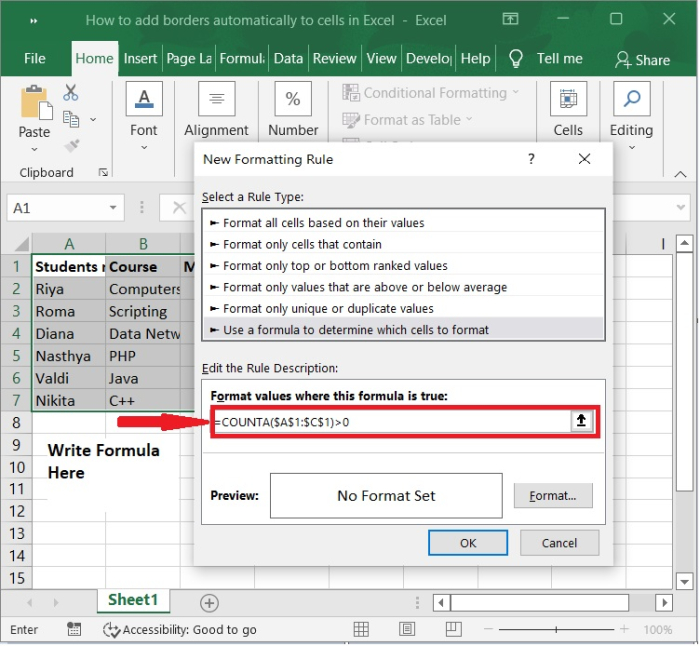Viewport: 700px width, 646px height.
Task: Click the dialog help question mark
Action: point(531,159)
